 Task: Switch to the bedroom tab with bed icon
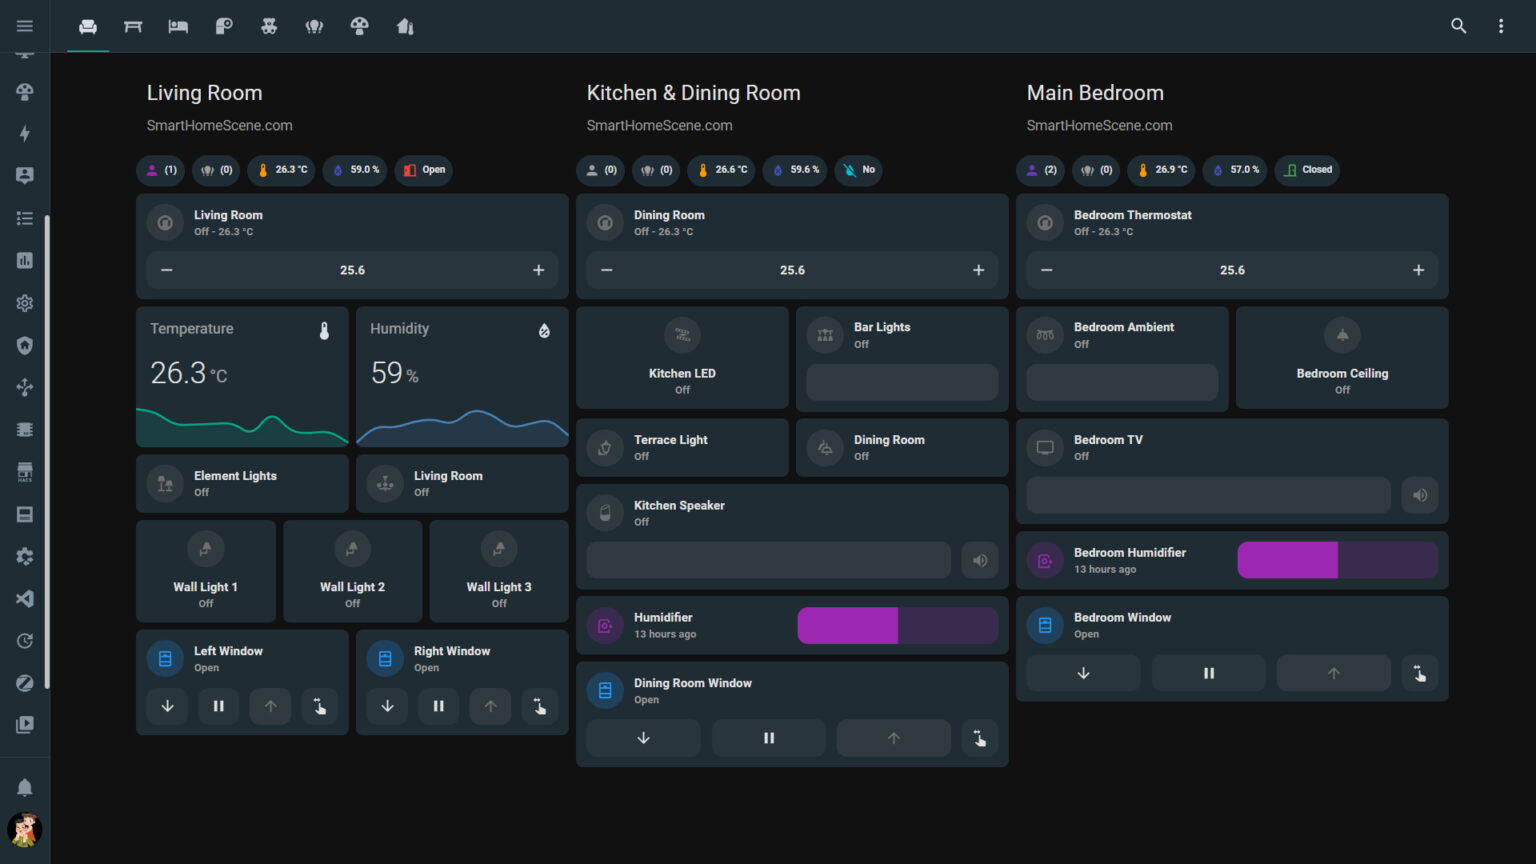[x=178, y=27]
